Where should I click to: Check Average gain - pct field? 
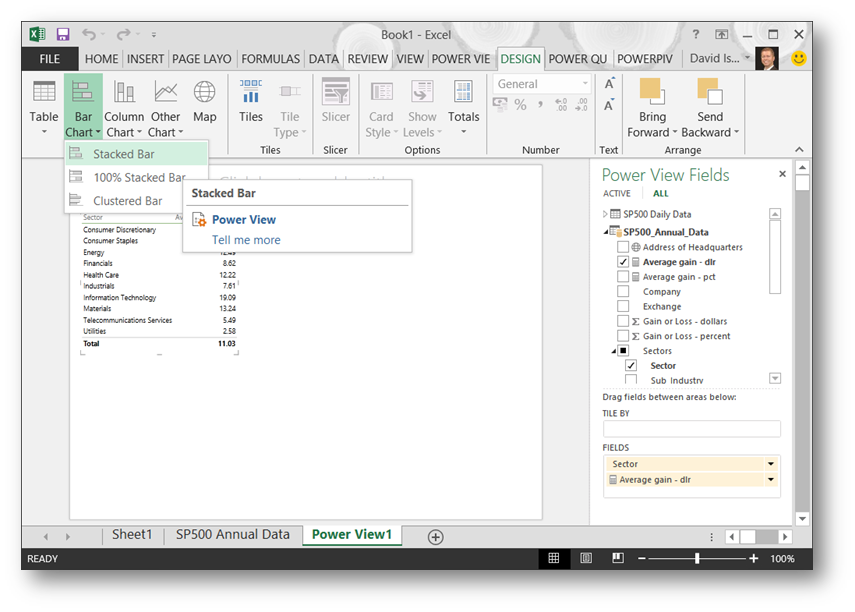click(x=623, y=277)
